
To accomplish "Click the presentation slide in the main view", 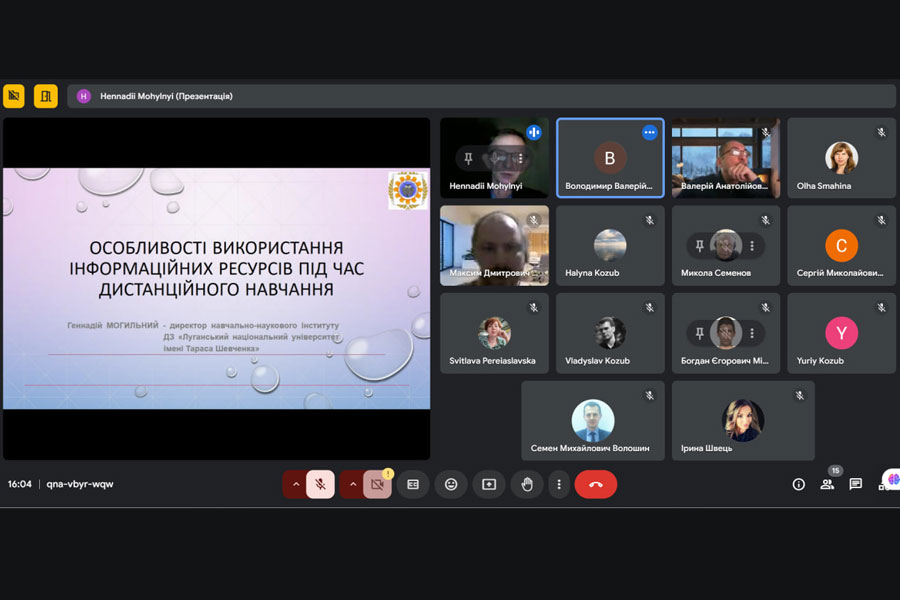I will pos(216,288).
